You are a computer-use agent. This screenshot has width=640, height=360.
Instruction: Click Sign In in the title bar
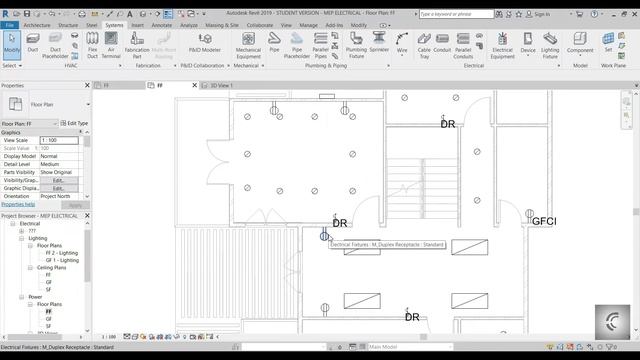tap(542, 14)
